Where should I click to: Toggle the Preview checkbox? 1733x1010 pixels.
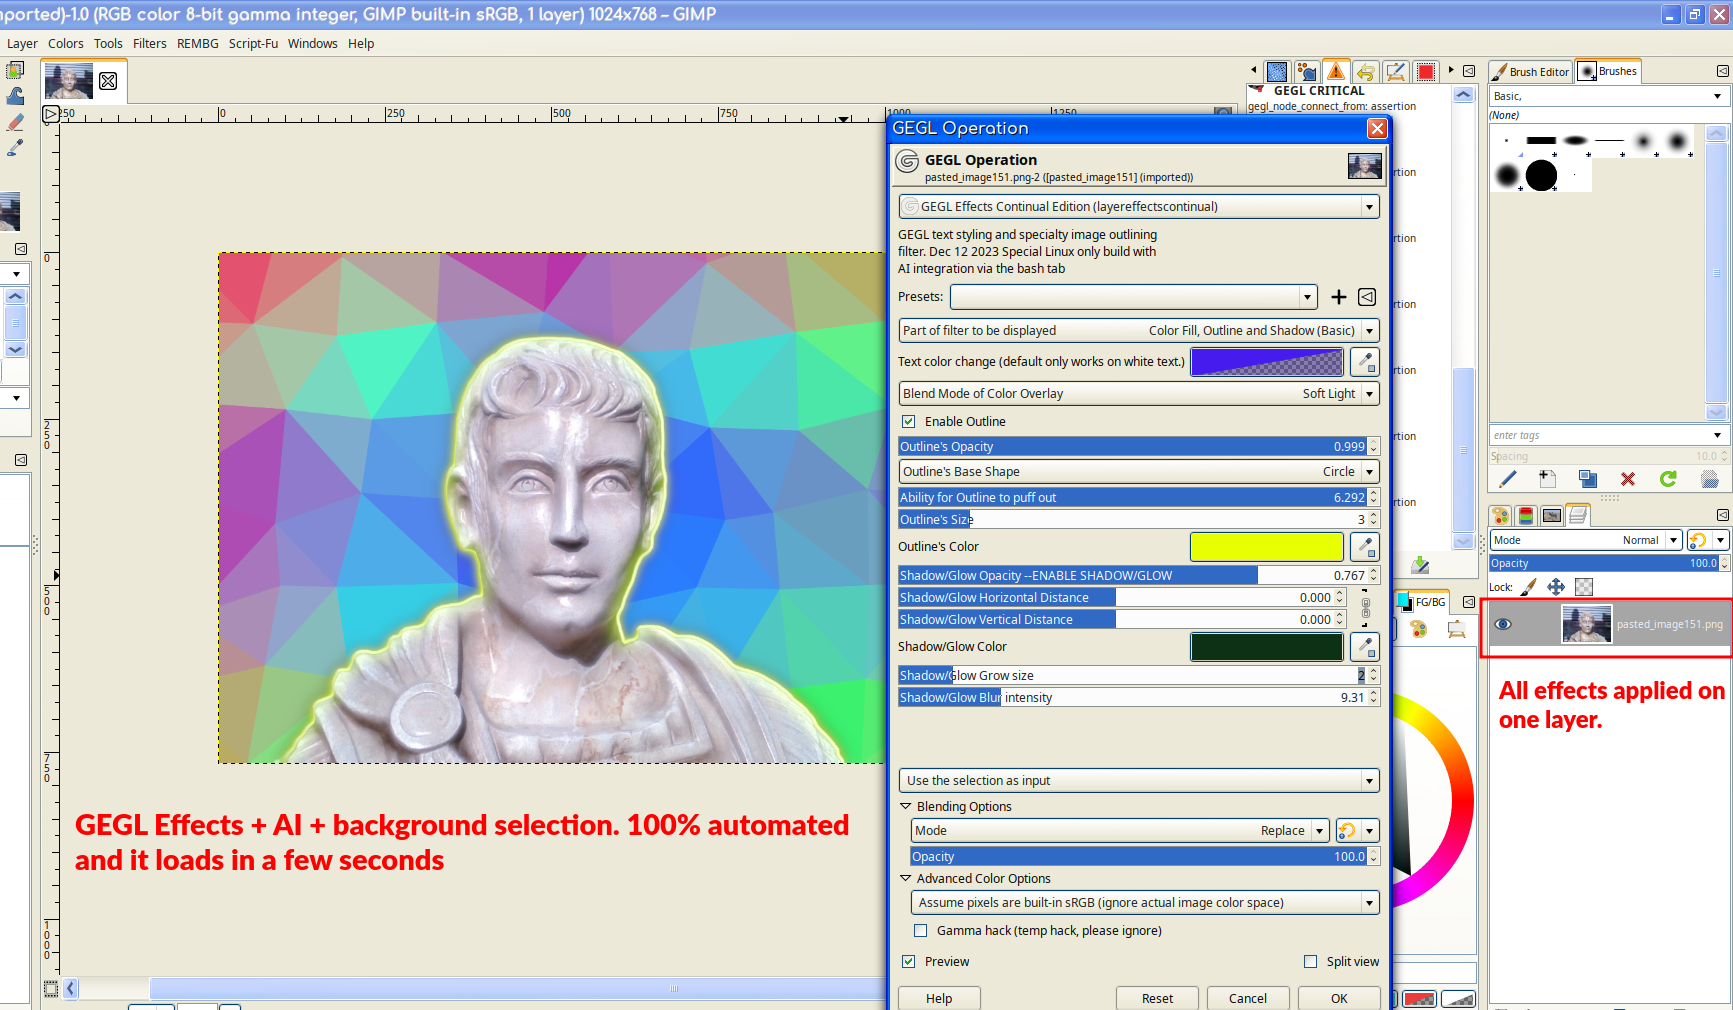[x=909, y=962]
